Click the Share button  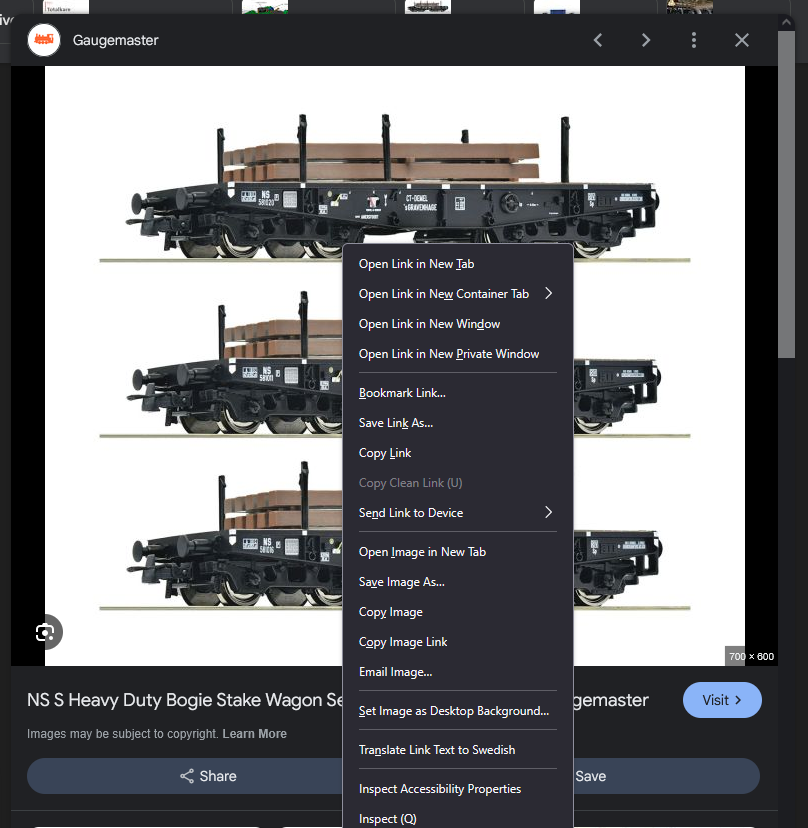[208, 776]
